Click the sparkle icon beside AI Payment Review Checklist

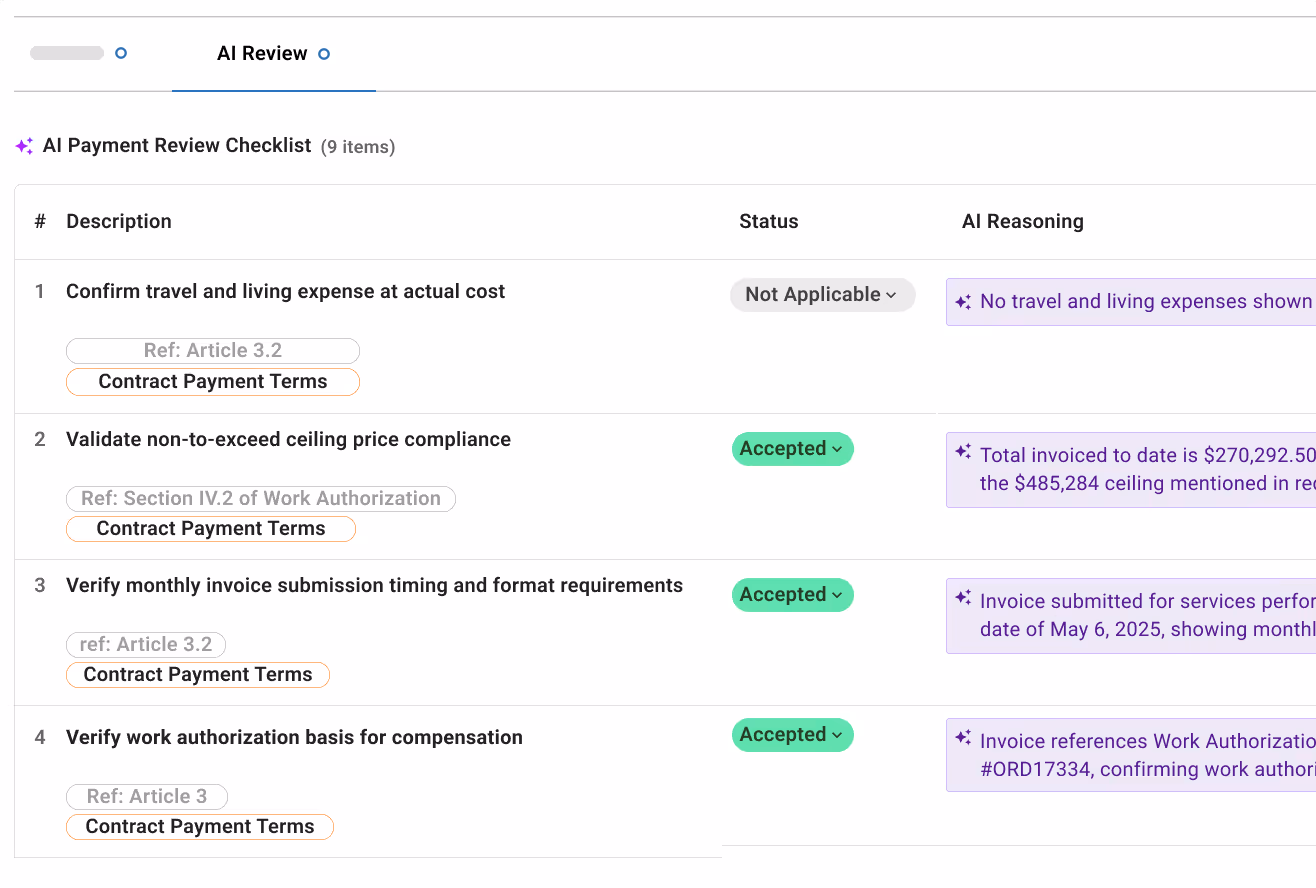coord(25,146)
